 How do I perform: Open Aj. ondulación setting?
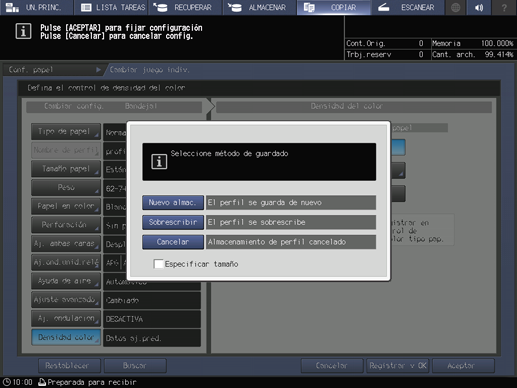(66, 318)
